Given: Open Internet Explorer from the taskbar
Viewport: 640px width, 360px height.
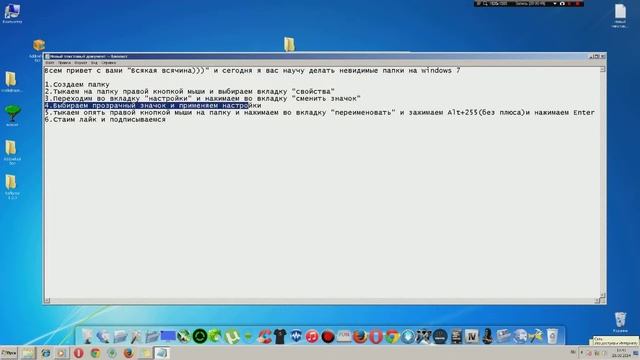Looking at the screenshot, I should pyautogui.click(x=45, y=353).
